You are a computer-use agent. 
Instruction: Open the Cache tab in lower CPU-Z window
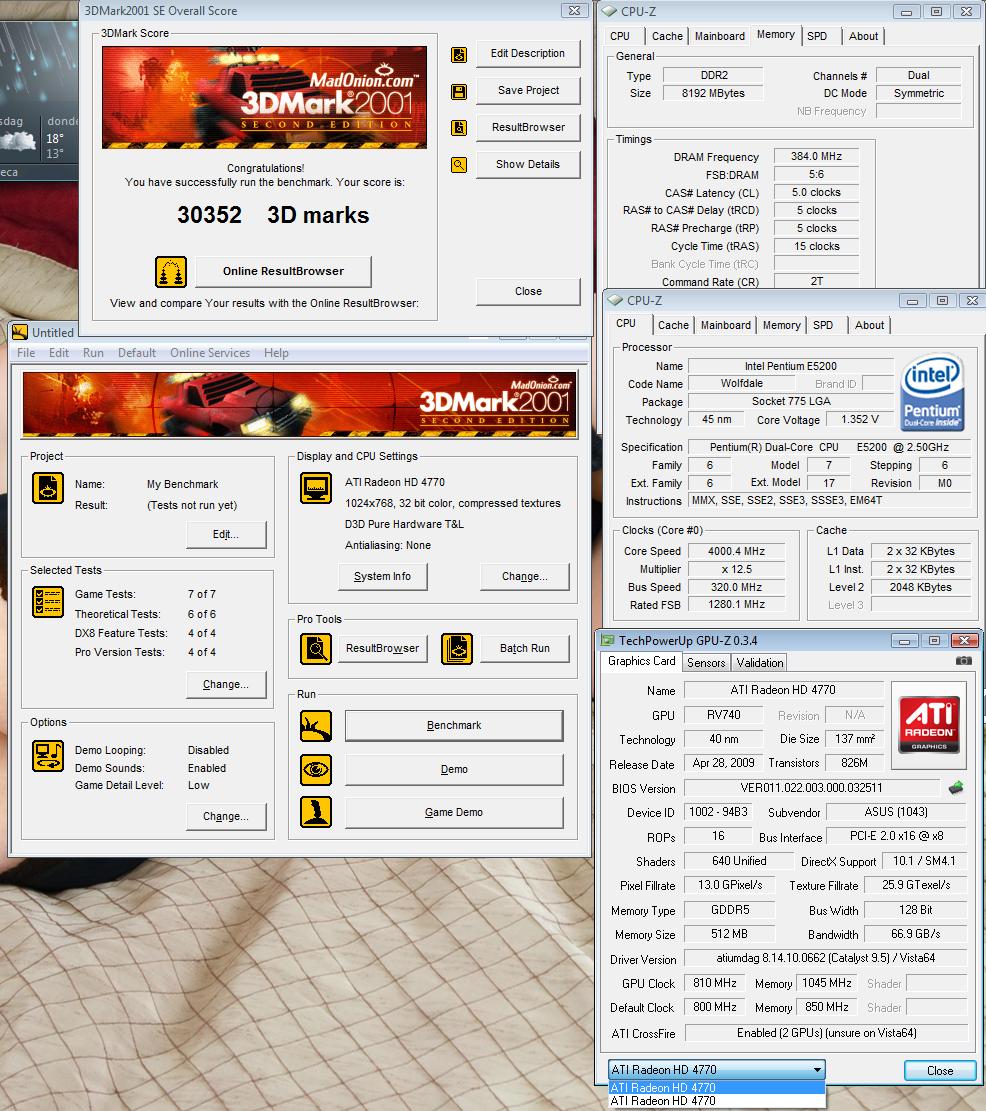[673, 325]
